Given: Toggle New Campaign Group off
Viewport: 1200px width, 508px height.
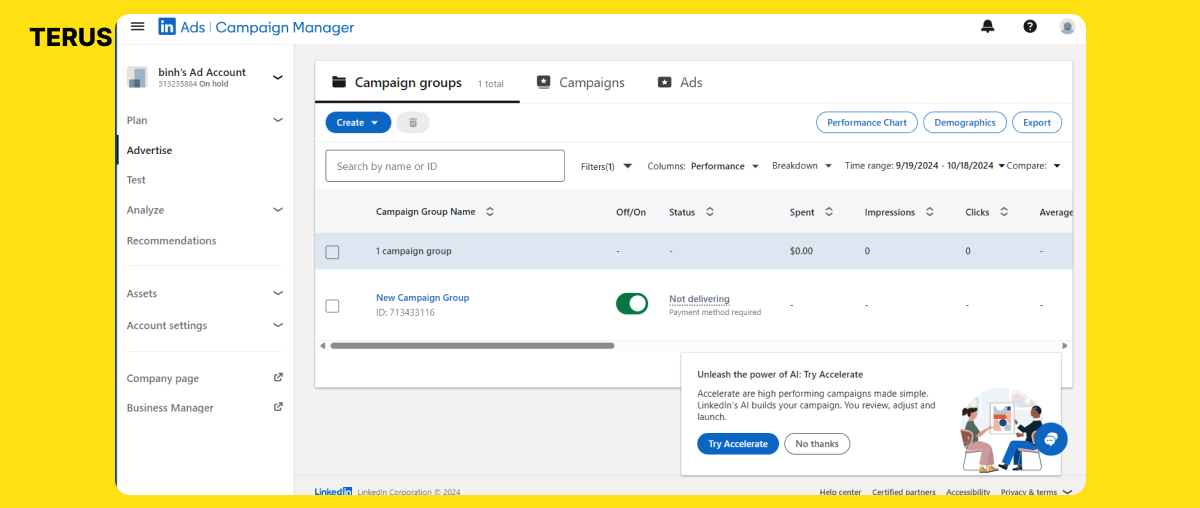Looking at the screenshot, I should pos(632,303).
